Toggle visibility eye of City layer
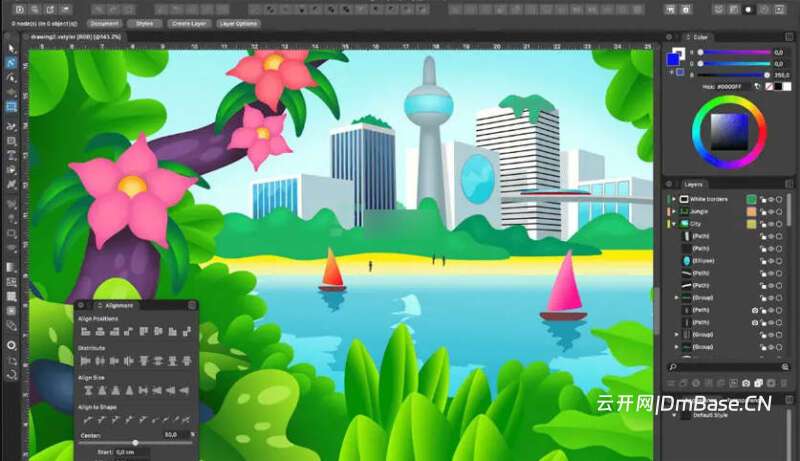The width and height of the screenshot is (800, 461). (771, 224)
